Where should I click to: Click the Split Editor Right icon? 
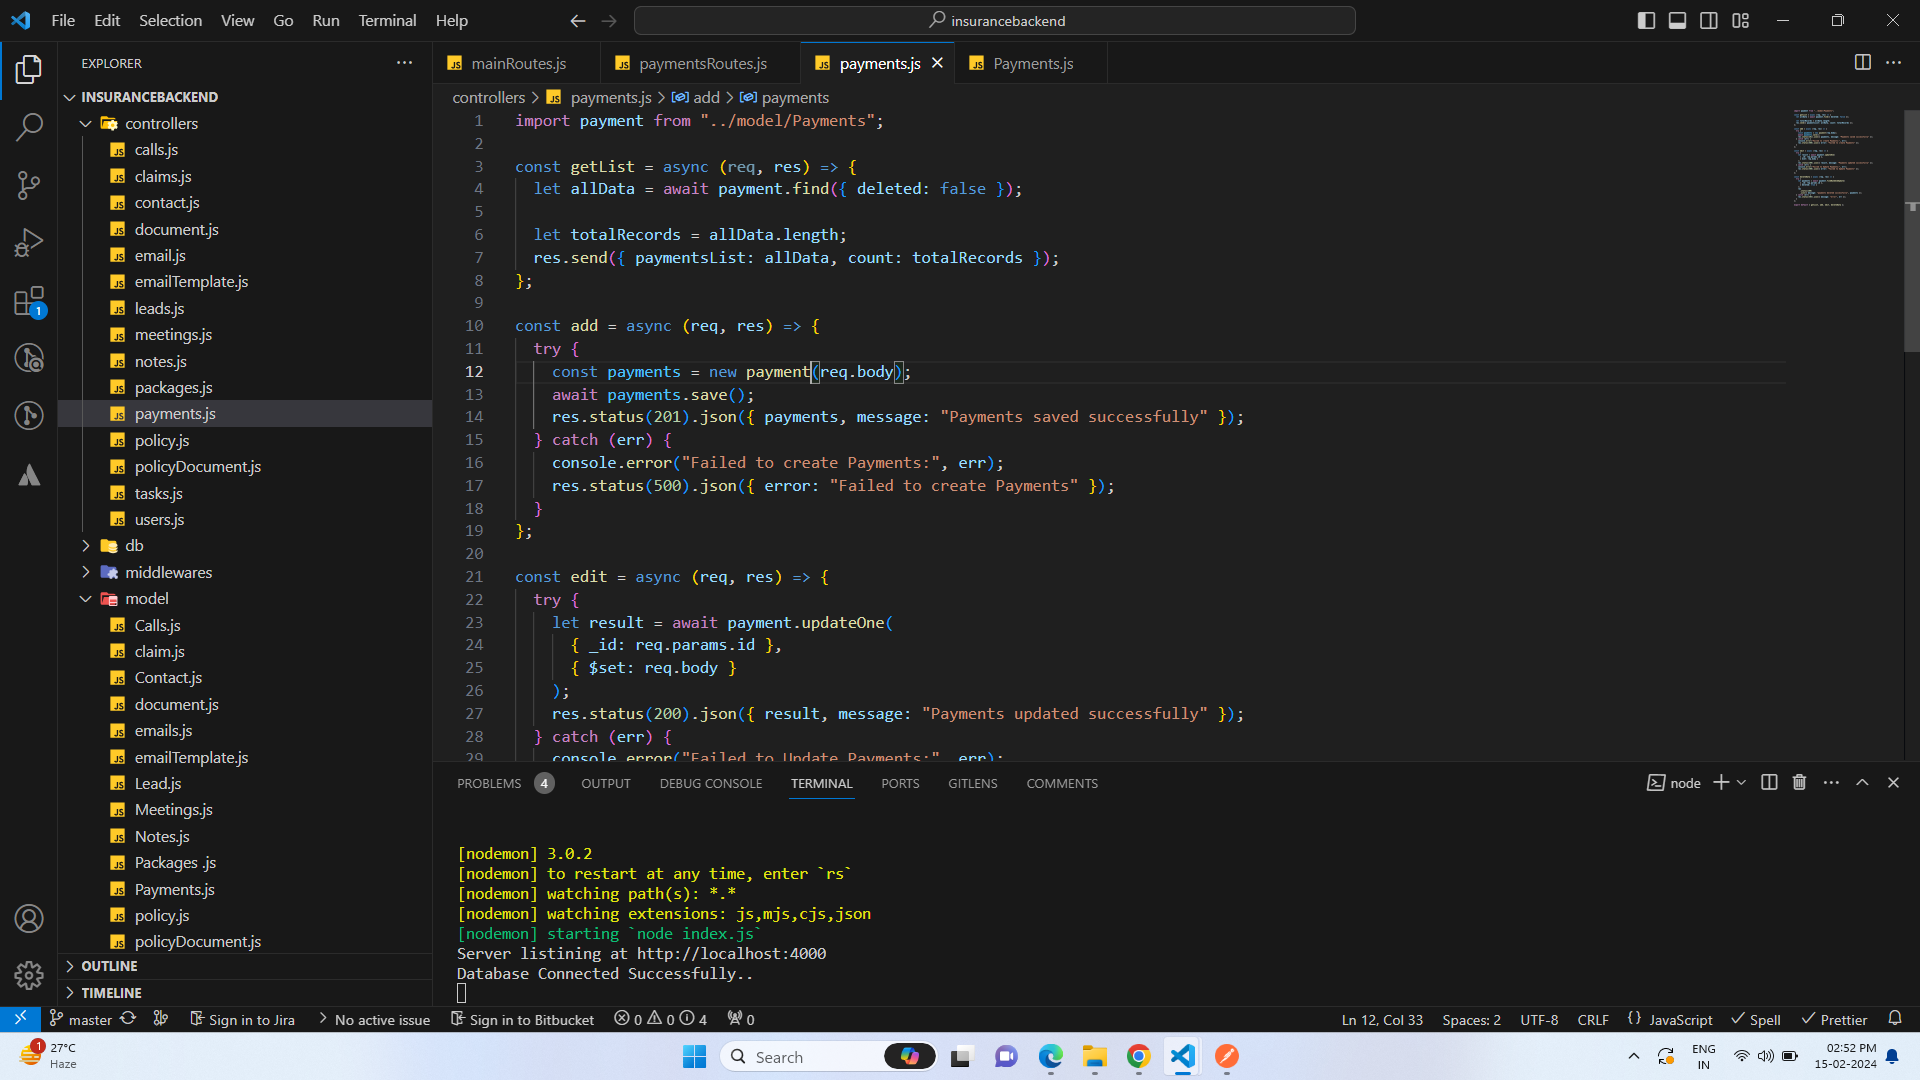pyautogui.click(x=1862, y=63)
